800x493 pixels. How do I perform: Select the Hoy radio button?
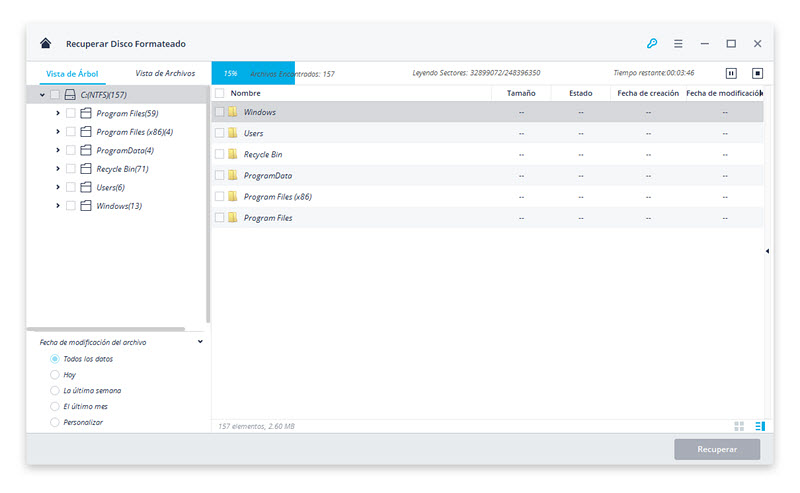[x=55, y=375]
